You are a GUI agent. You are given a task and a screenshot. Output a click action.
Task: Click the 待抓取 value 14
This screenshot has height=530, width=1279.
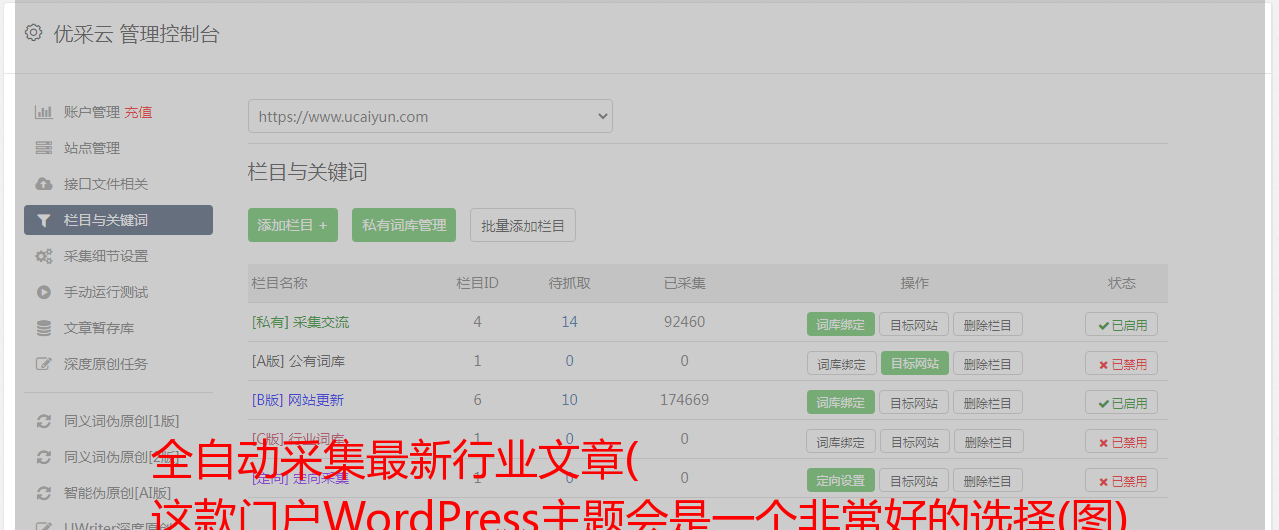569,322
